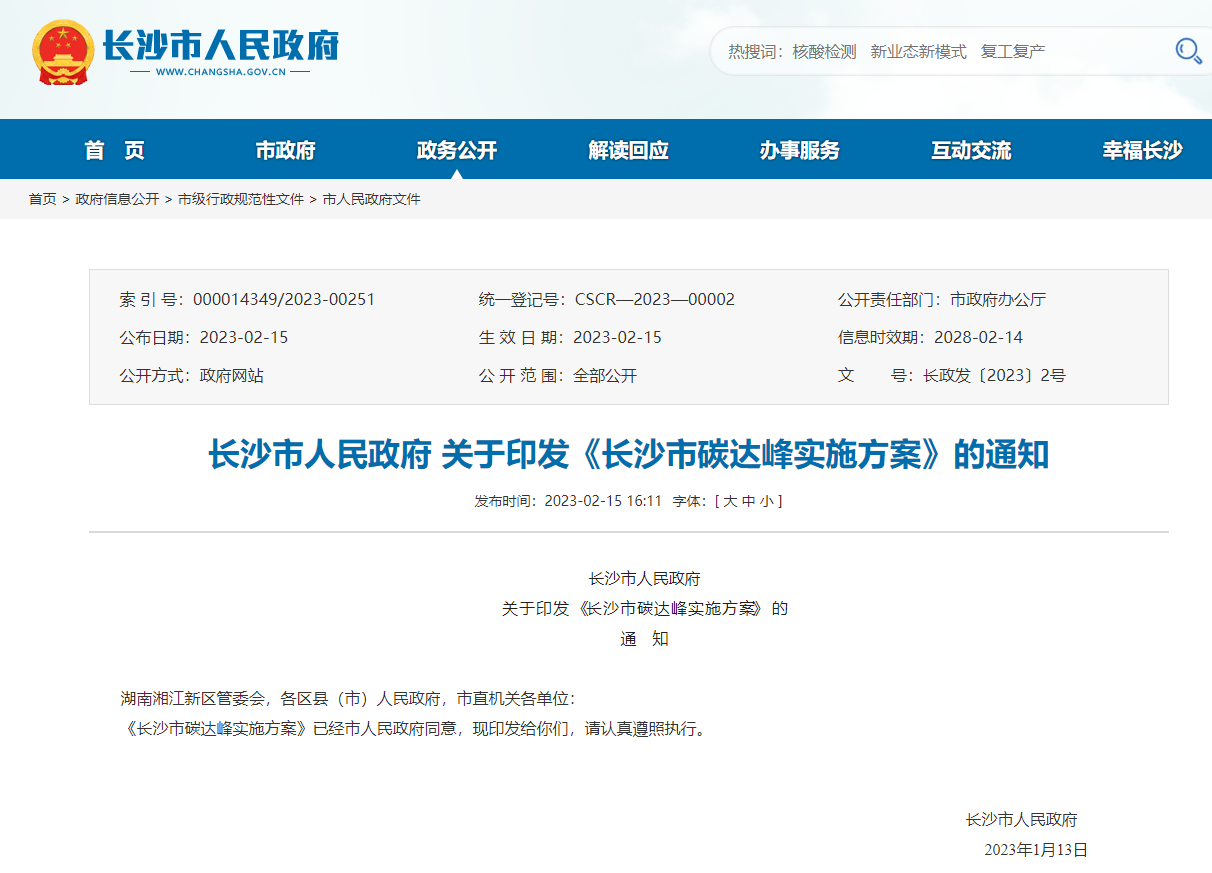Image resolution: width=1212 pixels, height=873 pixels.
Task: Open the 市人民政府文件 breadcrumb link
Action: point(370,199)
